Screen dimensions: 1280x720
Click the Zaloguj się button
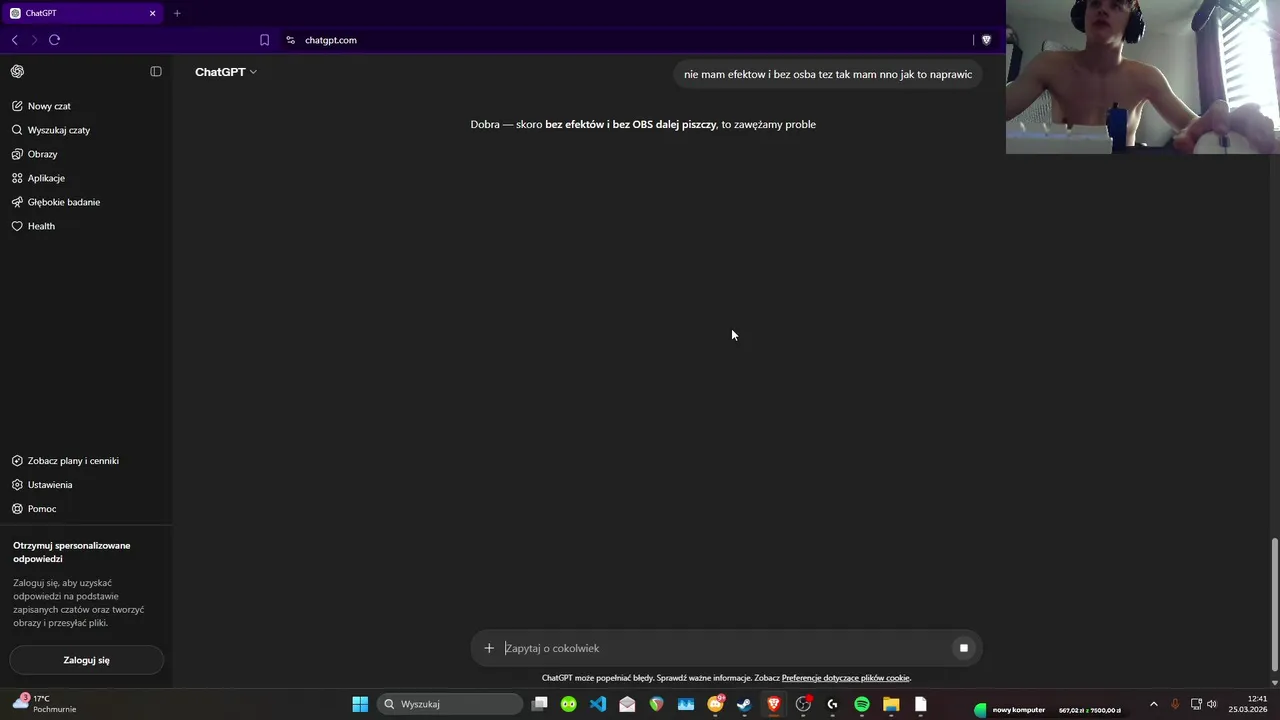pos(86,660)
